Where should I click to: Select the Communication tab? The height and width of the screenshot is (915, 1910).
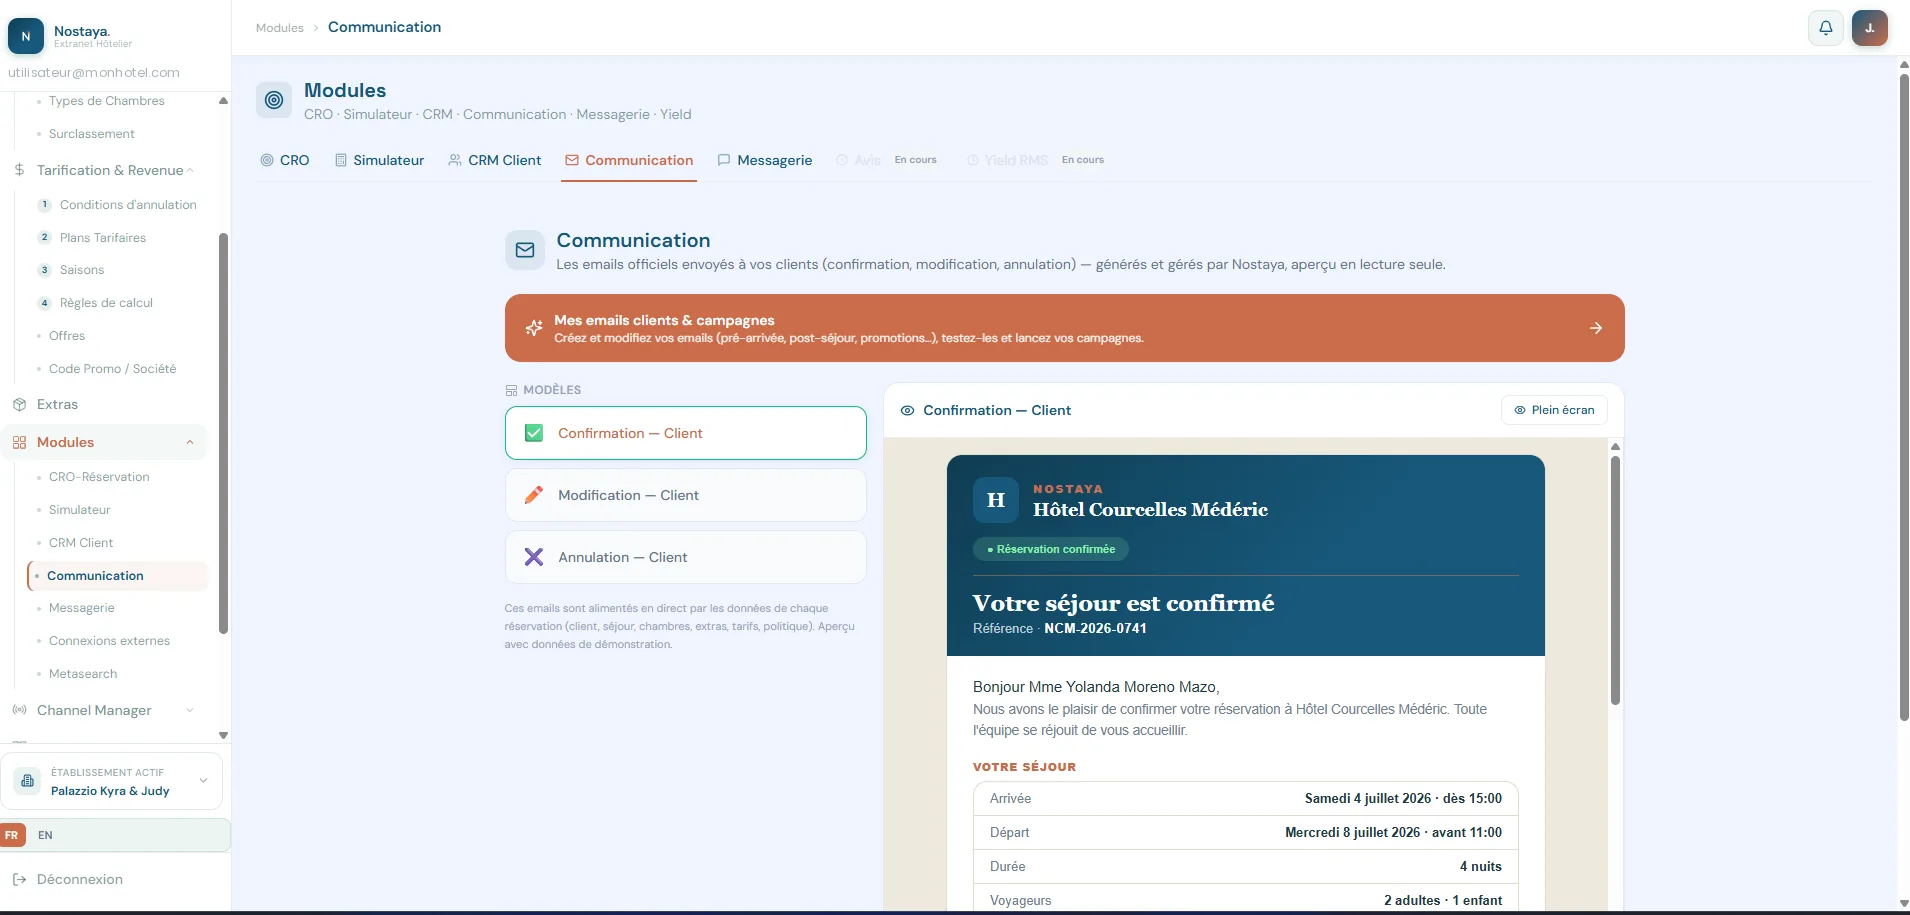point(629,160)
